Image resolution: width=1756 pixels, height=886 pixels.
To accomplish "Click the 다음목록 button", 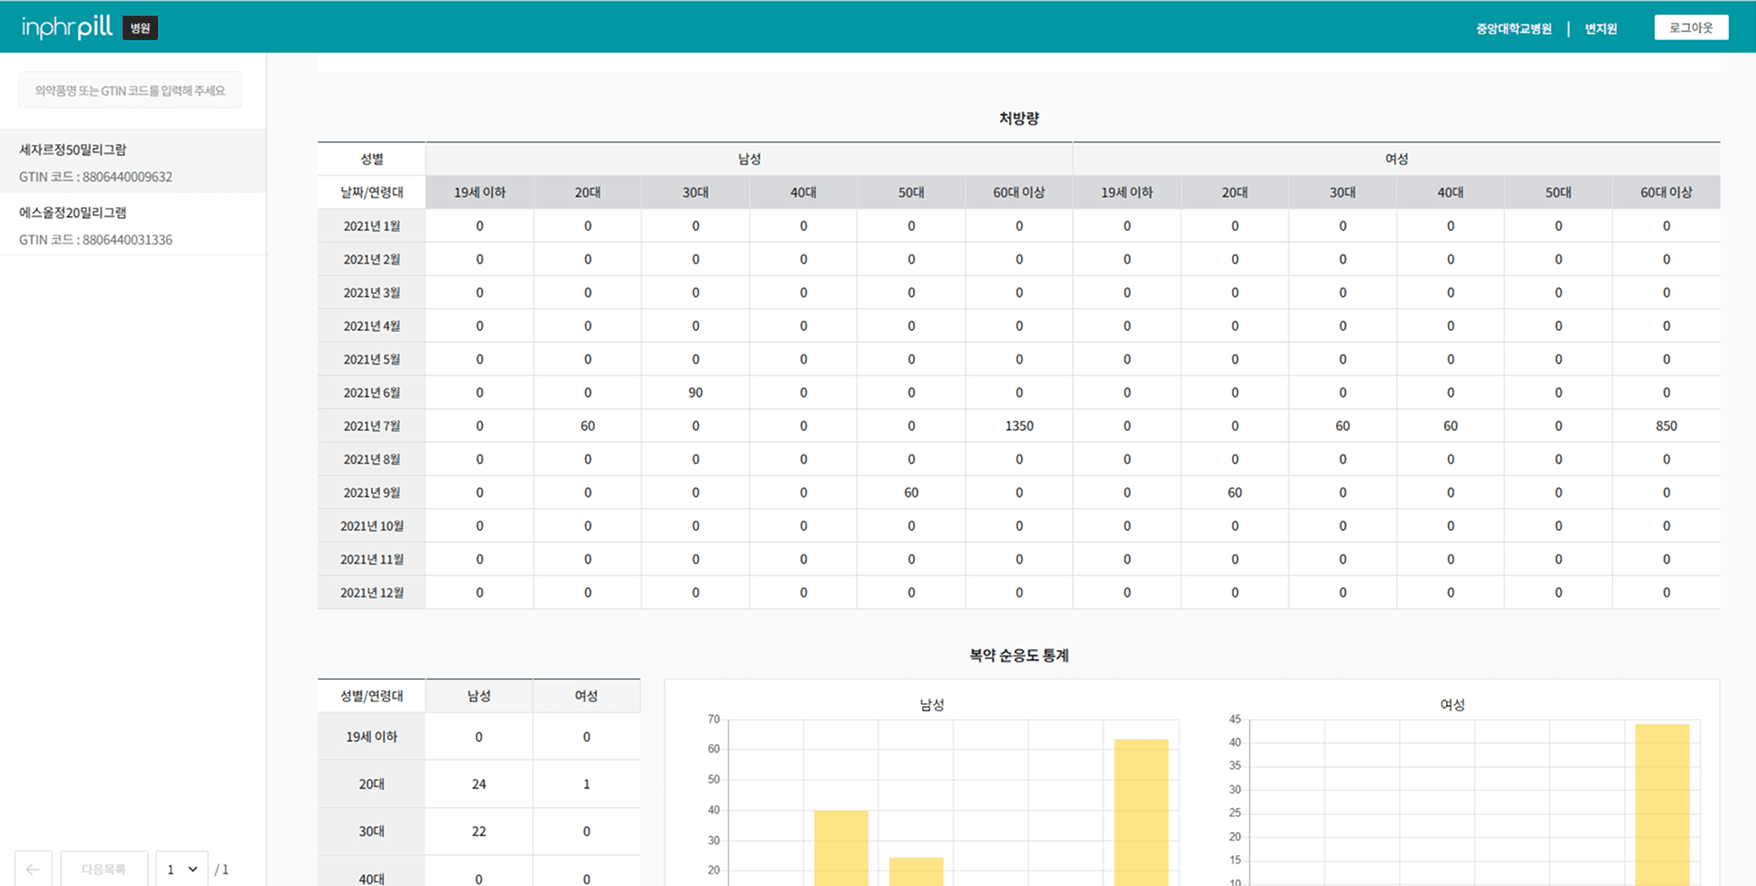I will pos(104,869).
